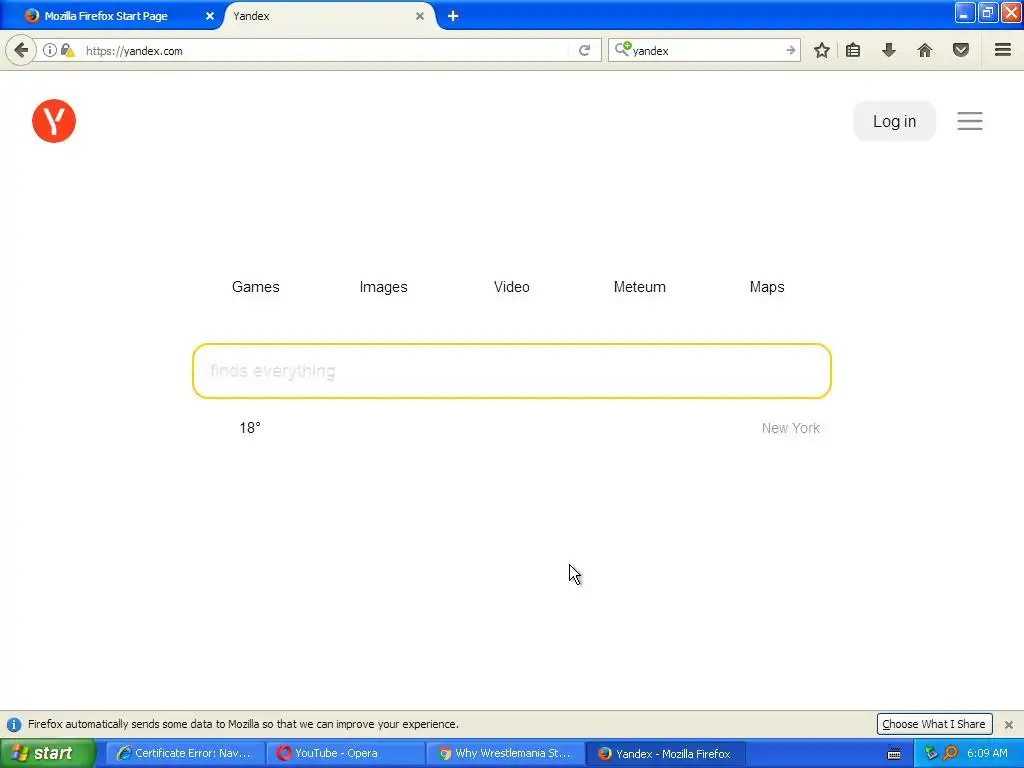Open site information icon in address bar
This screenshot has width=1024, height=768.
50,50
